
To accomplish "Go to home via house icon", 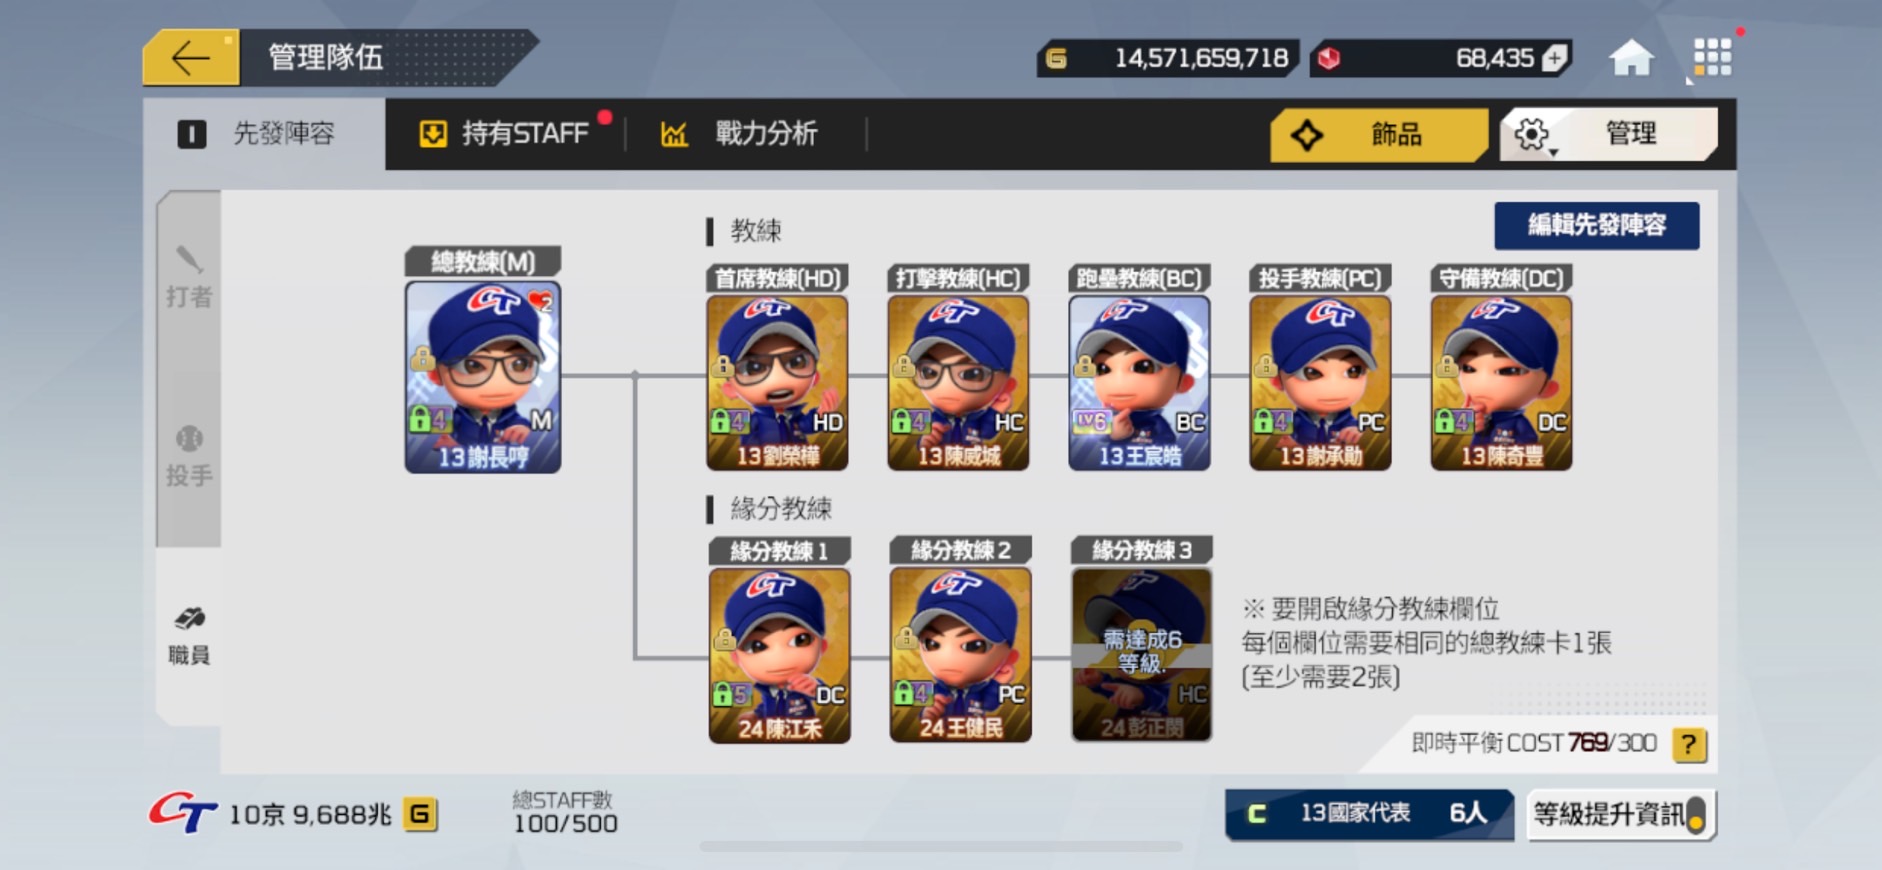I will coord(1631,58).
